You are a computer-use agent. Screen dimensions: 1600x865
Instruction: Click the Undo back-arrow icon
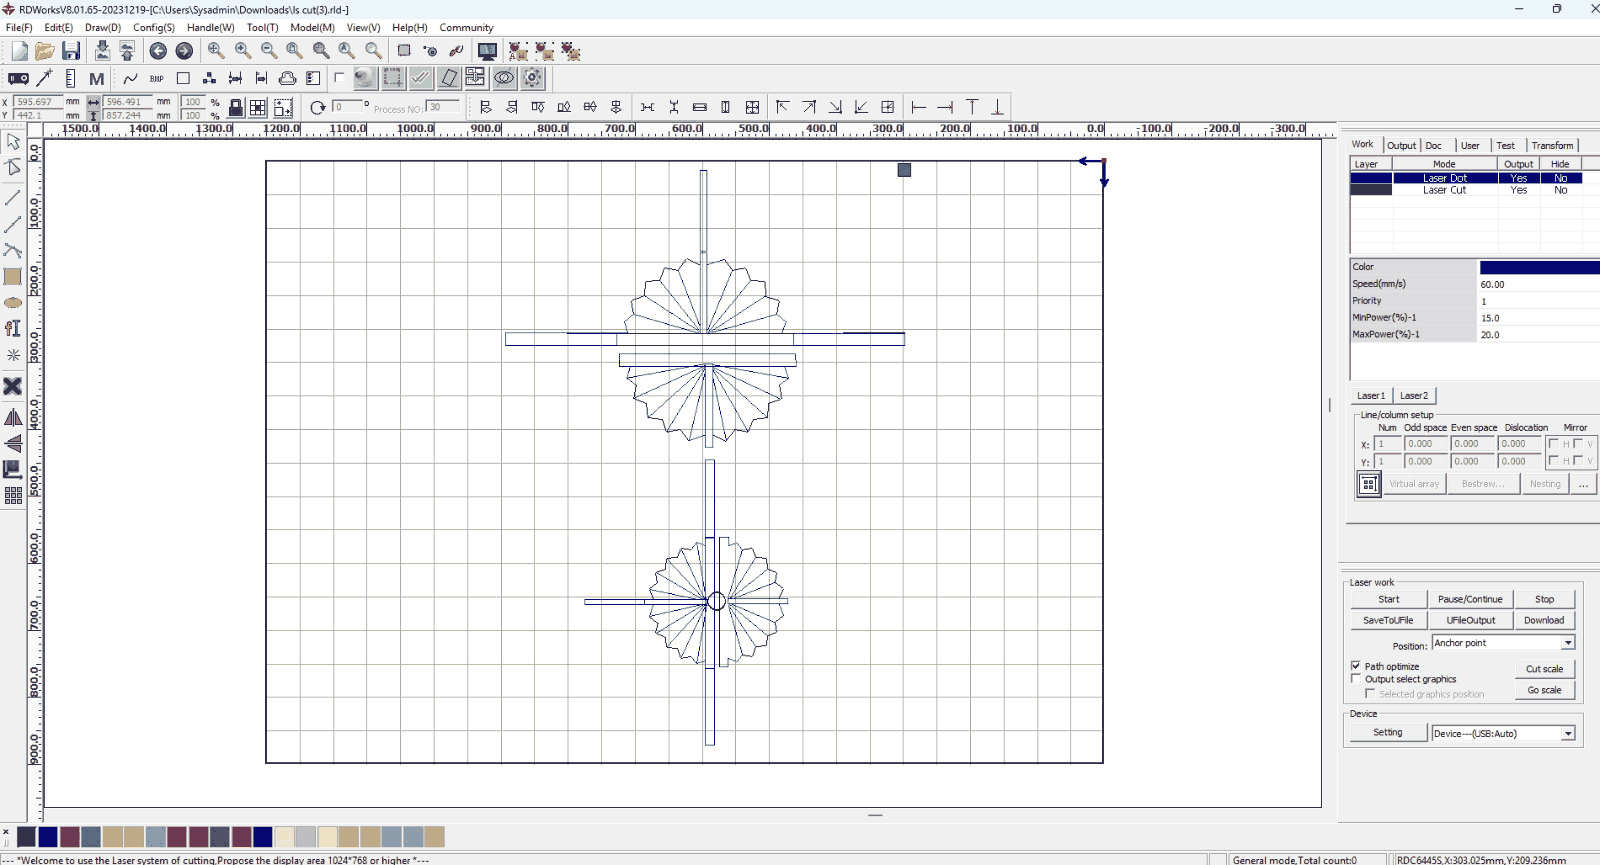point(158,51)
